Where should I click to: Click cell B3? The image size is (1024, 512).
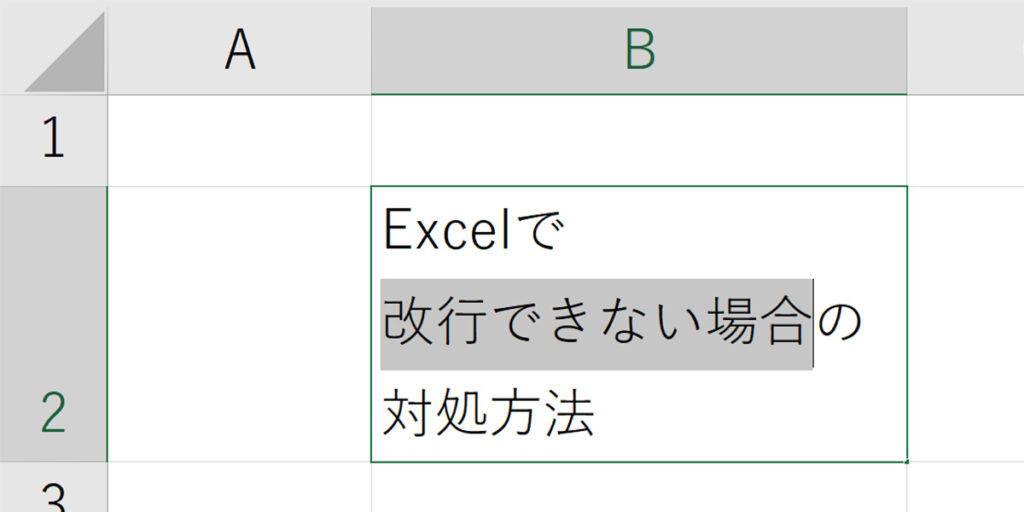pyautogui.click(x=639, y=490)
